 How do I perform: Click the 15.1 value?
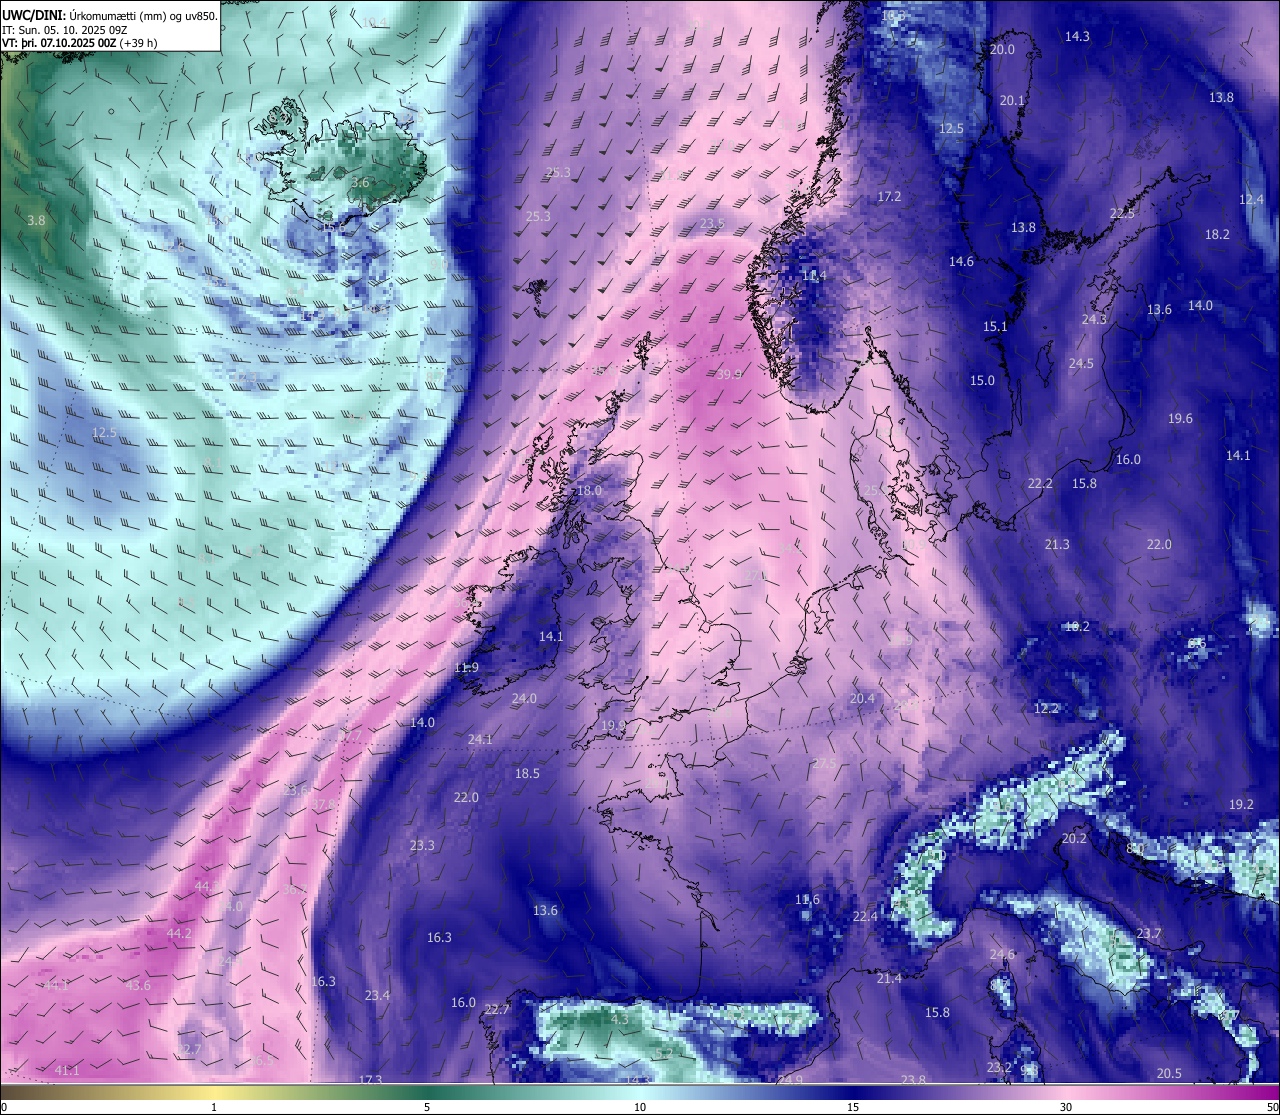[x=995, y=327]
